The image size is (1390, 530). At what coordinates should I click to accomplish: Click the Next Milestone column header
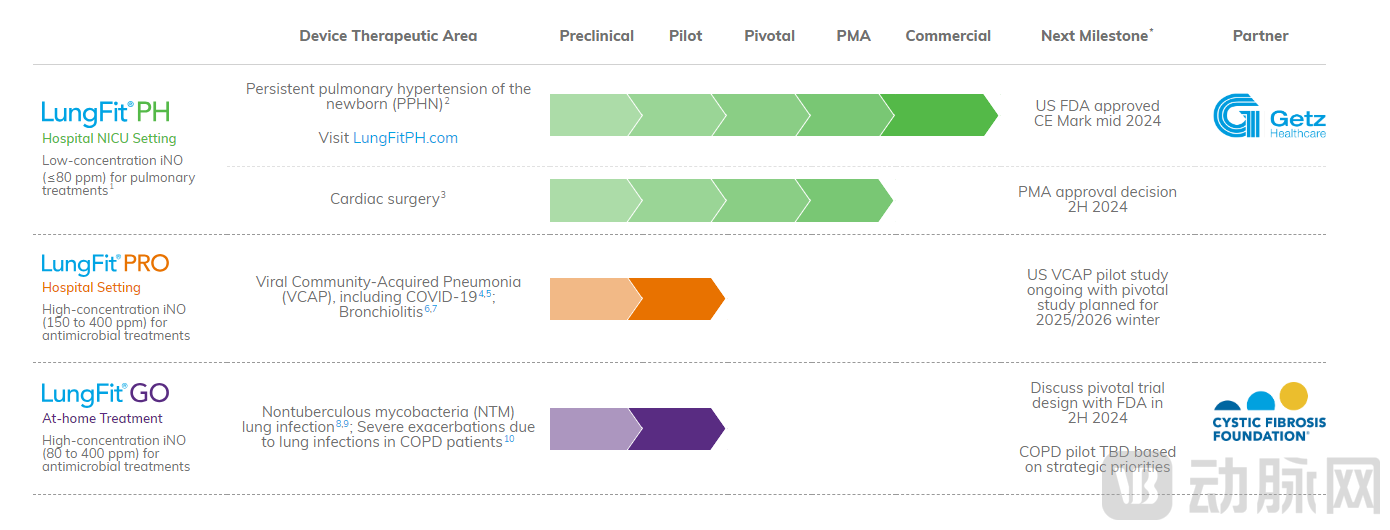click(x=1096, y=36)
